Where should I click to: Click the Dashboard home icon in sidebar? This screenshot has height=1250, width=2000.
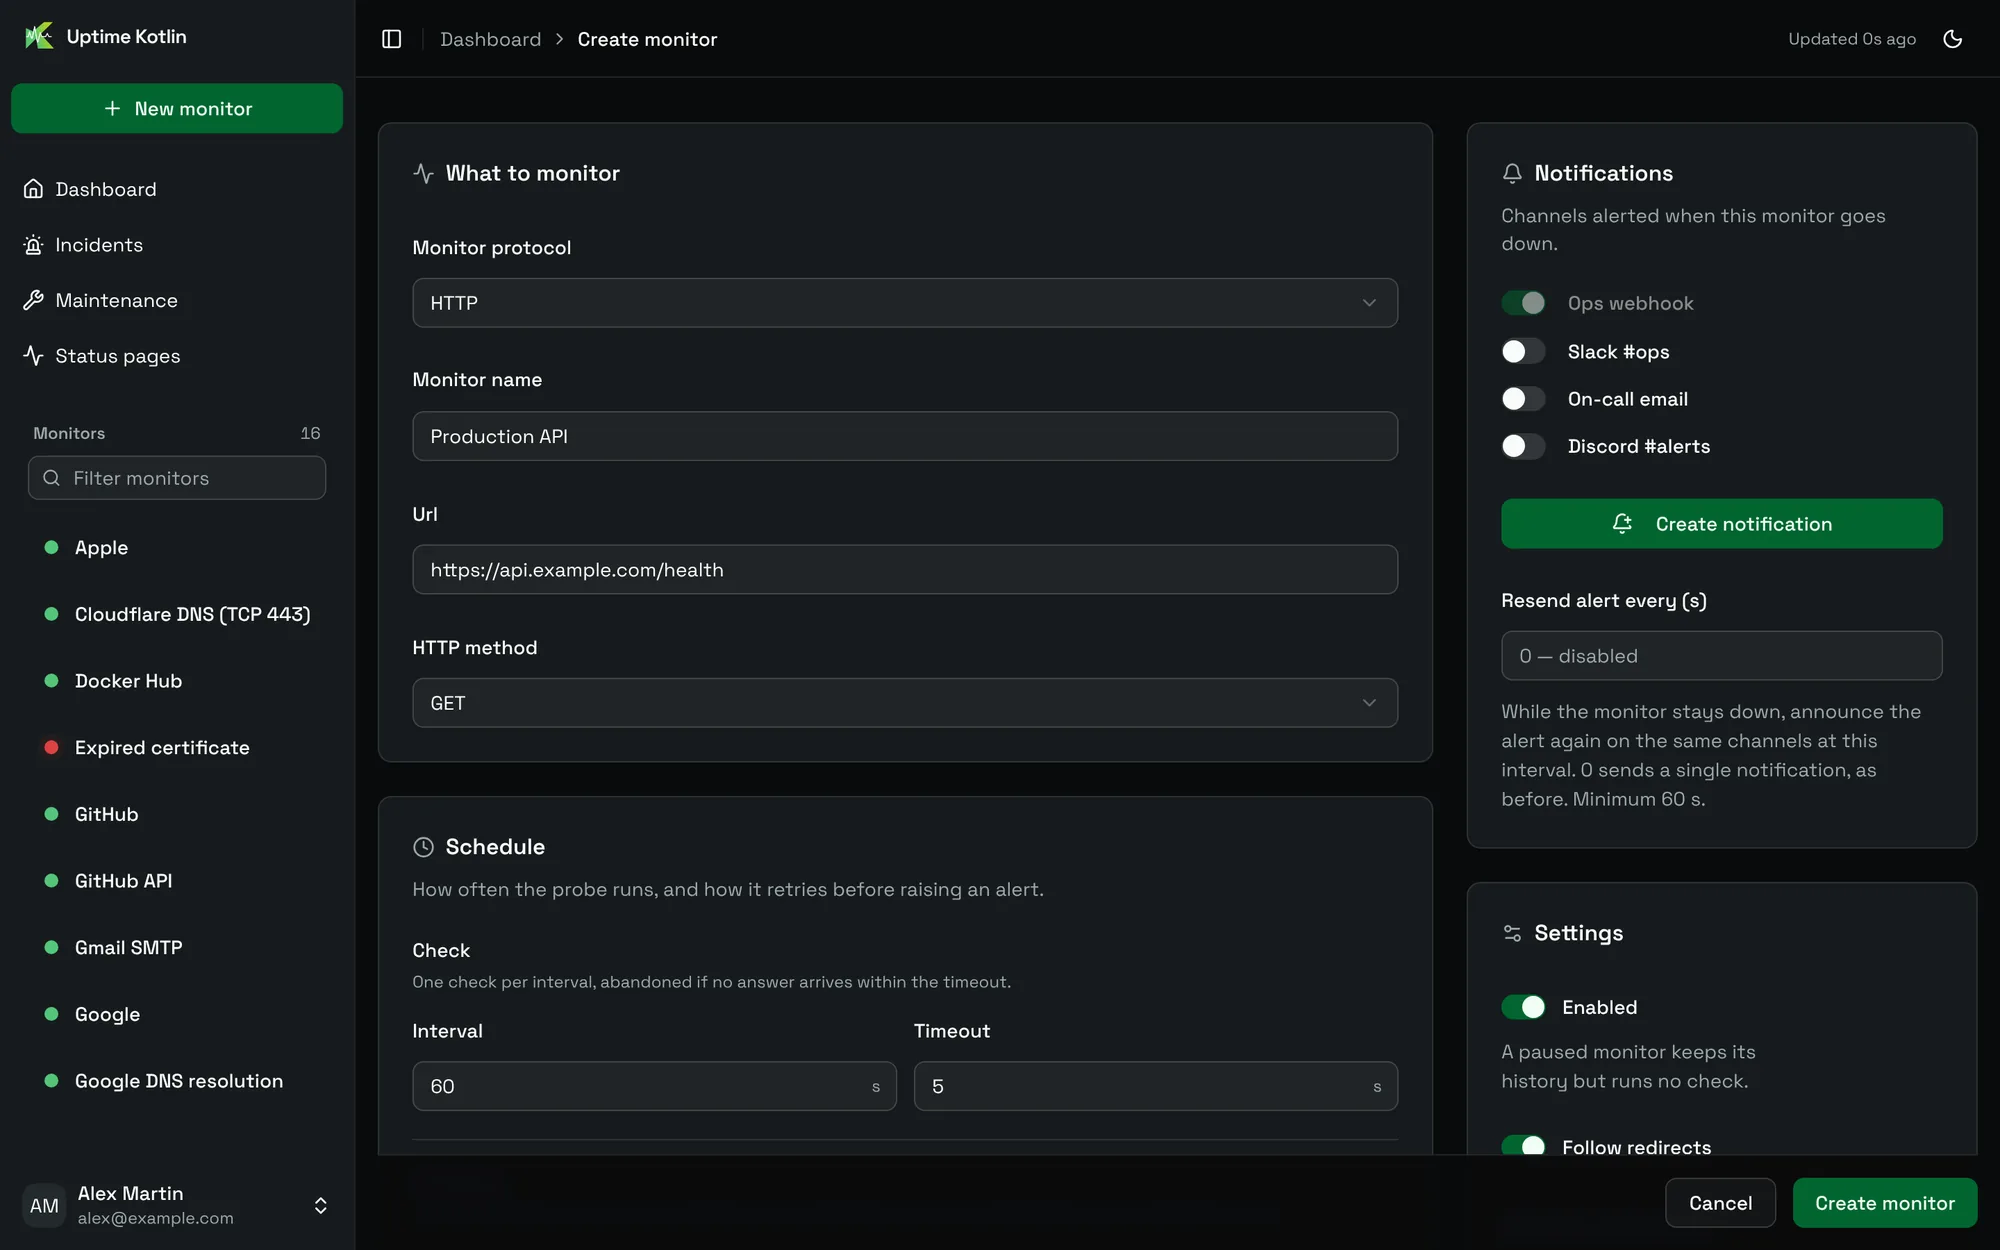pyautogui.click(x=34, y=189)
